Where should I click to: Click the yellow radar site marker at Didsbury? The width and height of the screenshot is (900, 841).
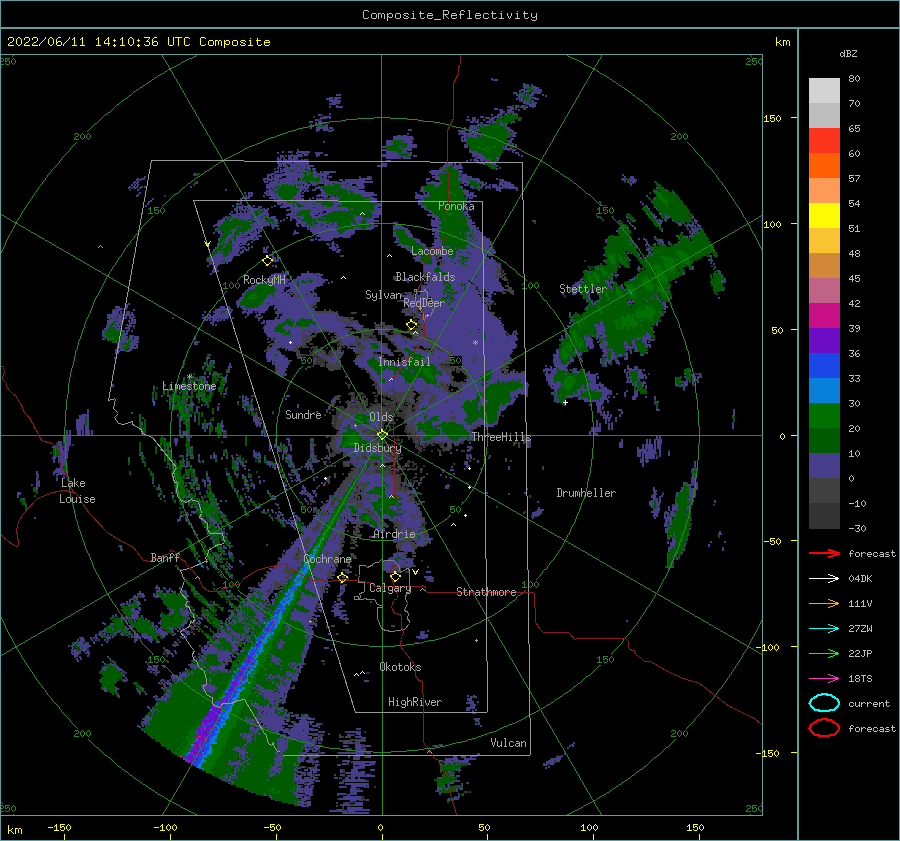[382, 435]
